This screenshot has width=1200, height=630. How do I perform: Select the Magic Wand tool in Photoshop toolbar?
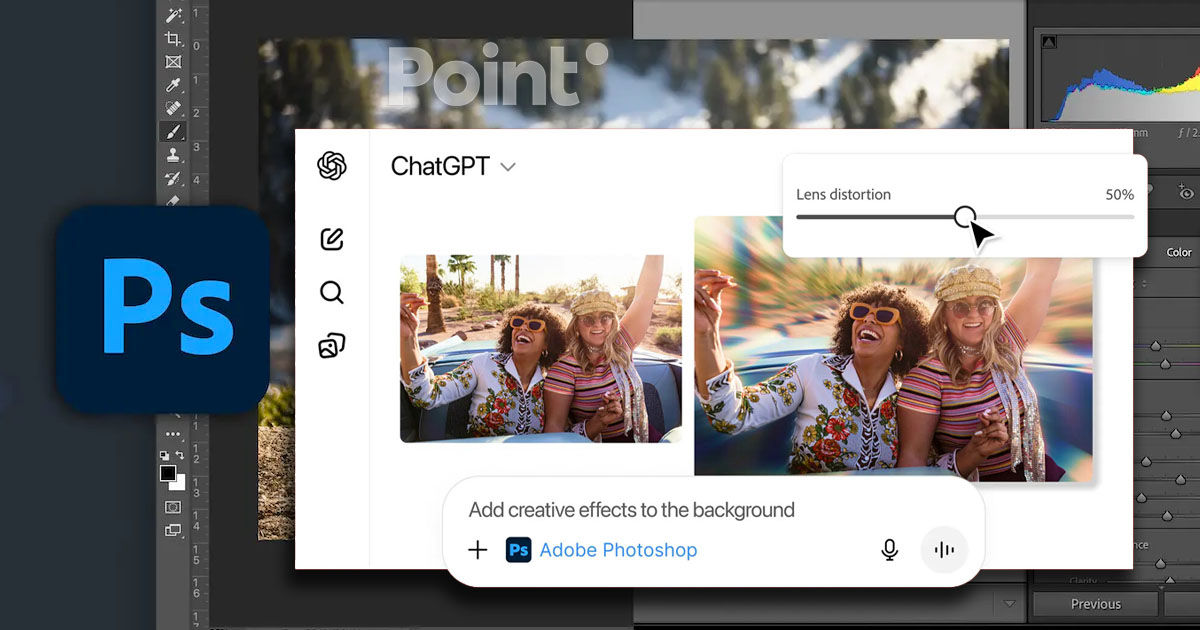pyautogui.click(x=173, y=15)
